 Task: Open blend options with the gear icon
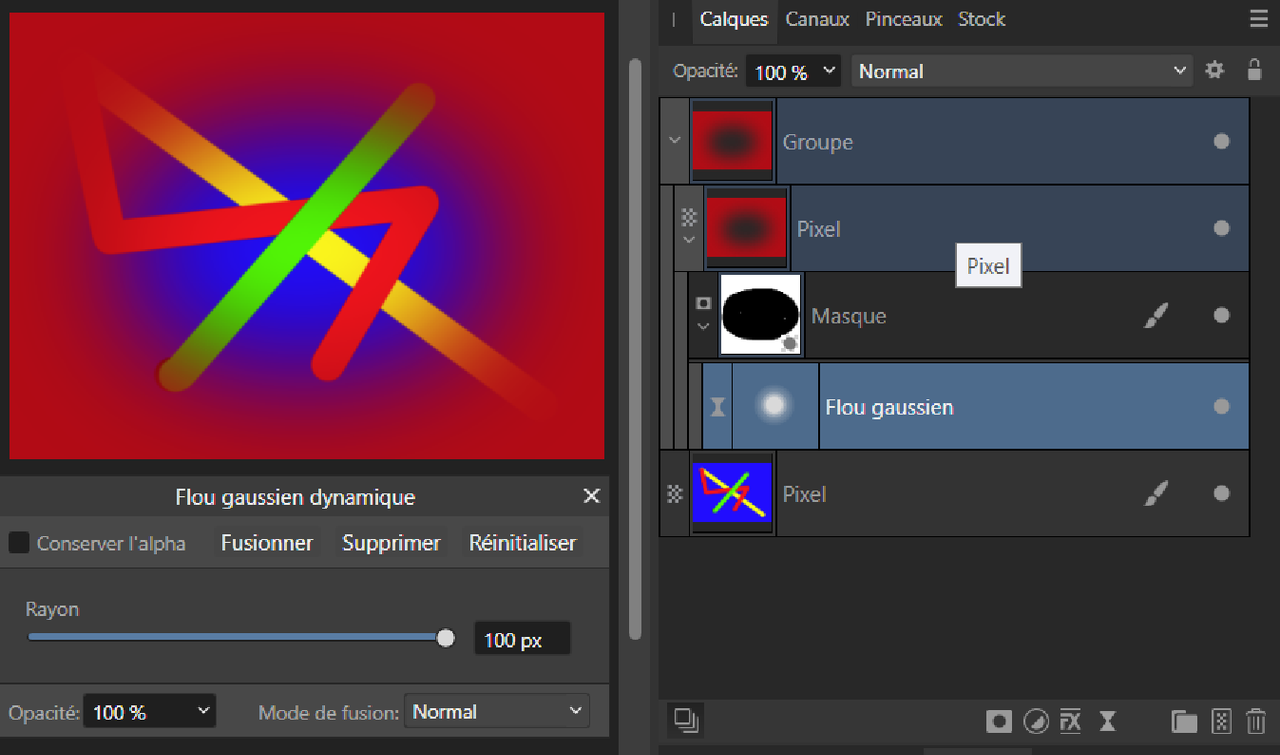pyautogui.click(x=1214, y=70)
